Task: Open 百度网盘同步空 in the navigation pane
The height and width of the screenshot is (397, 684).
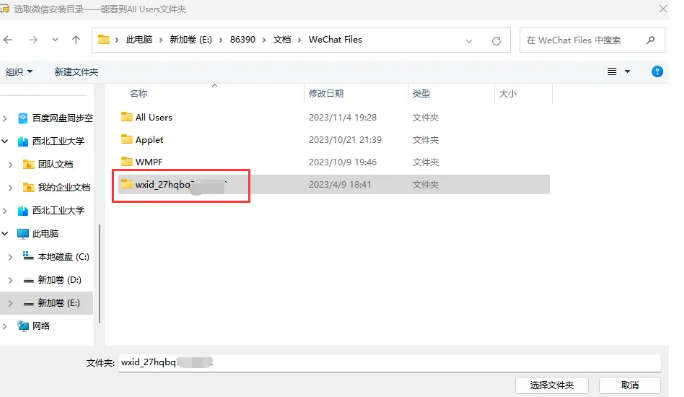Action: tap(62, 118)
